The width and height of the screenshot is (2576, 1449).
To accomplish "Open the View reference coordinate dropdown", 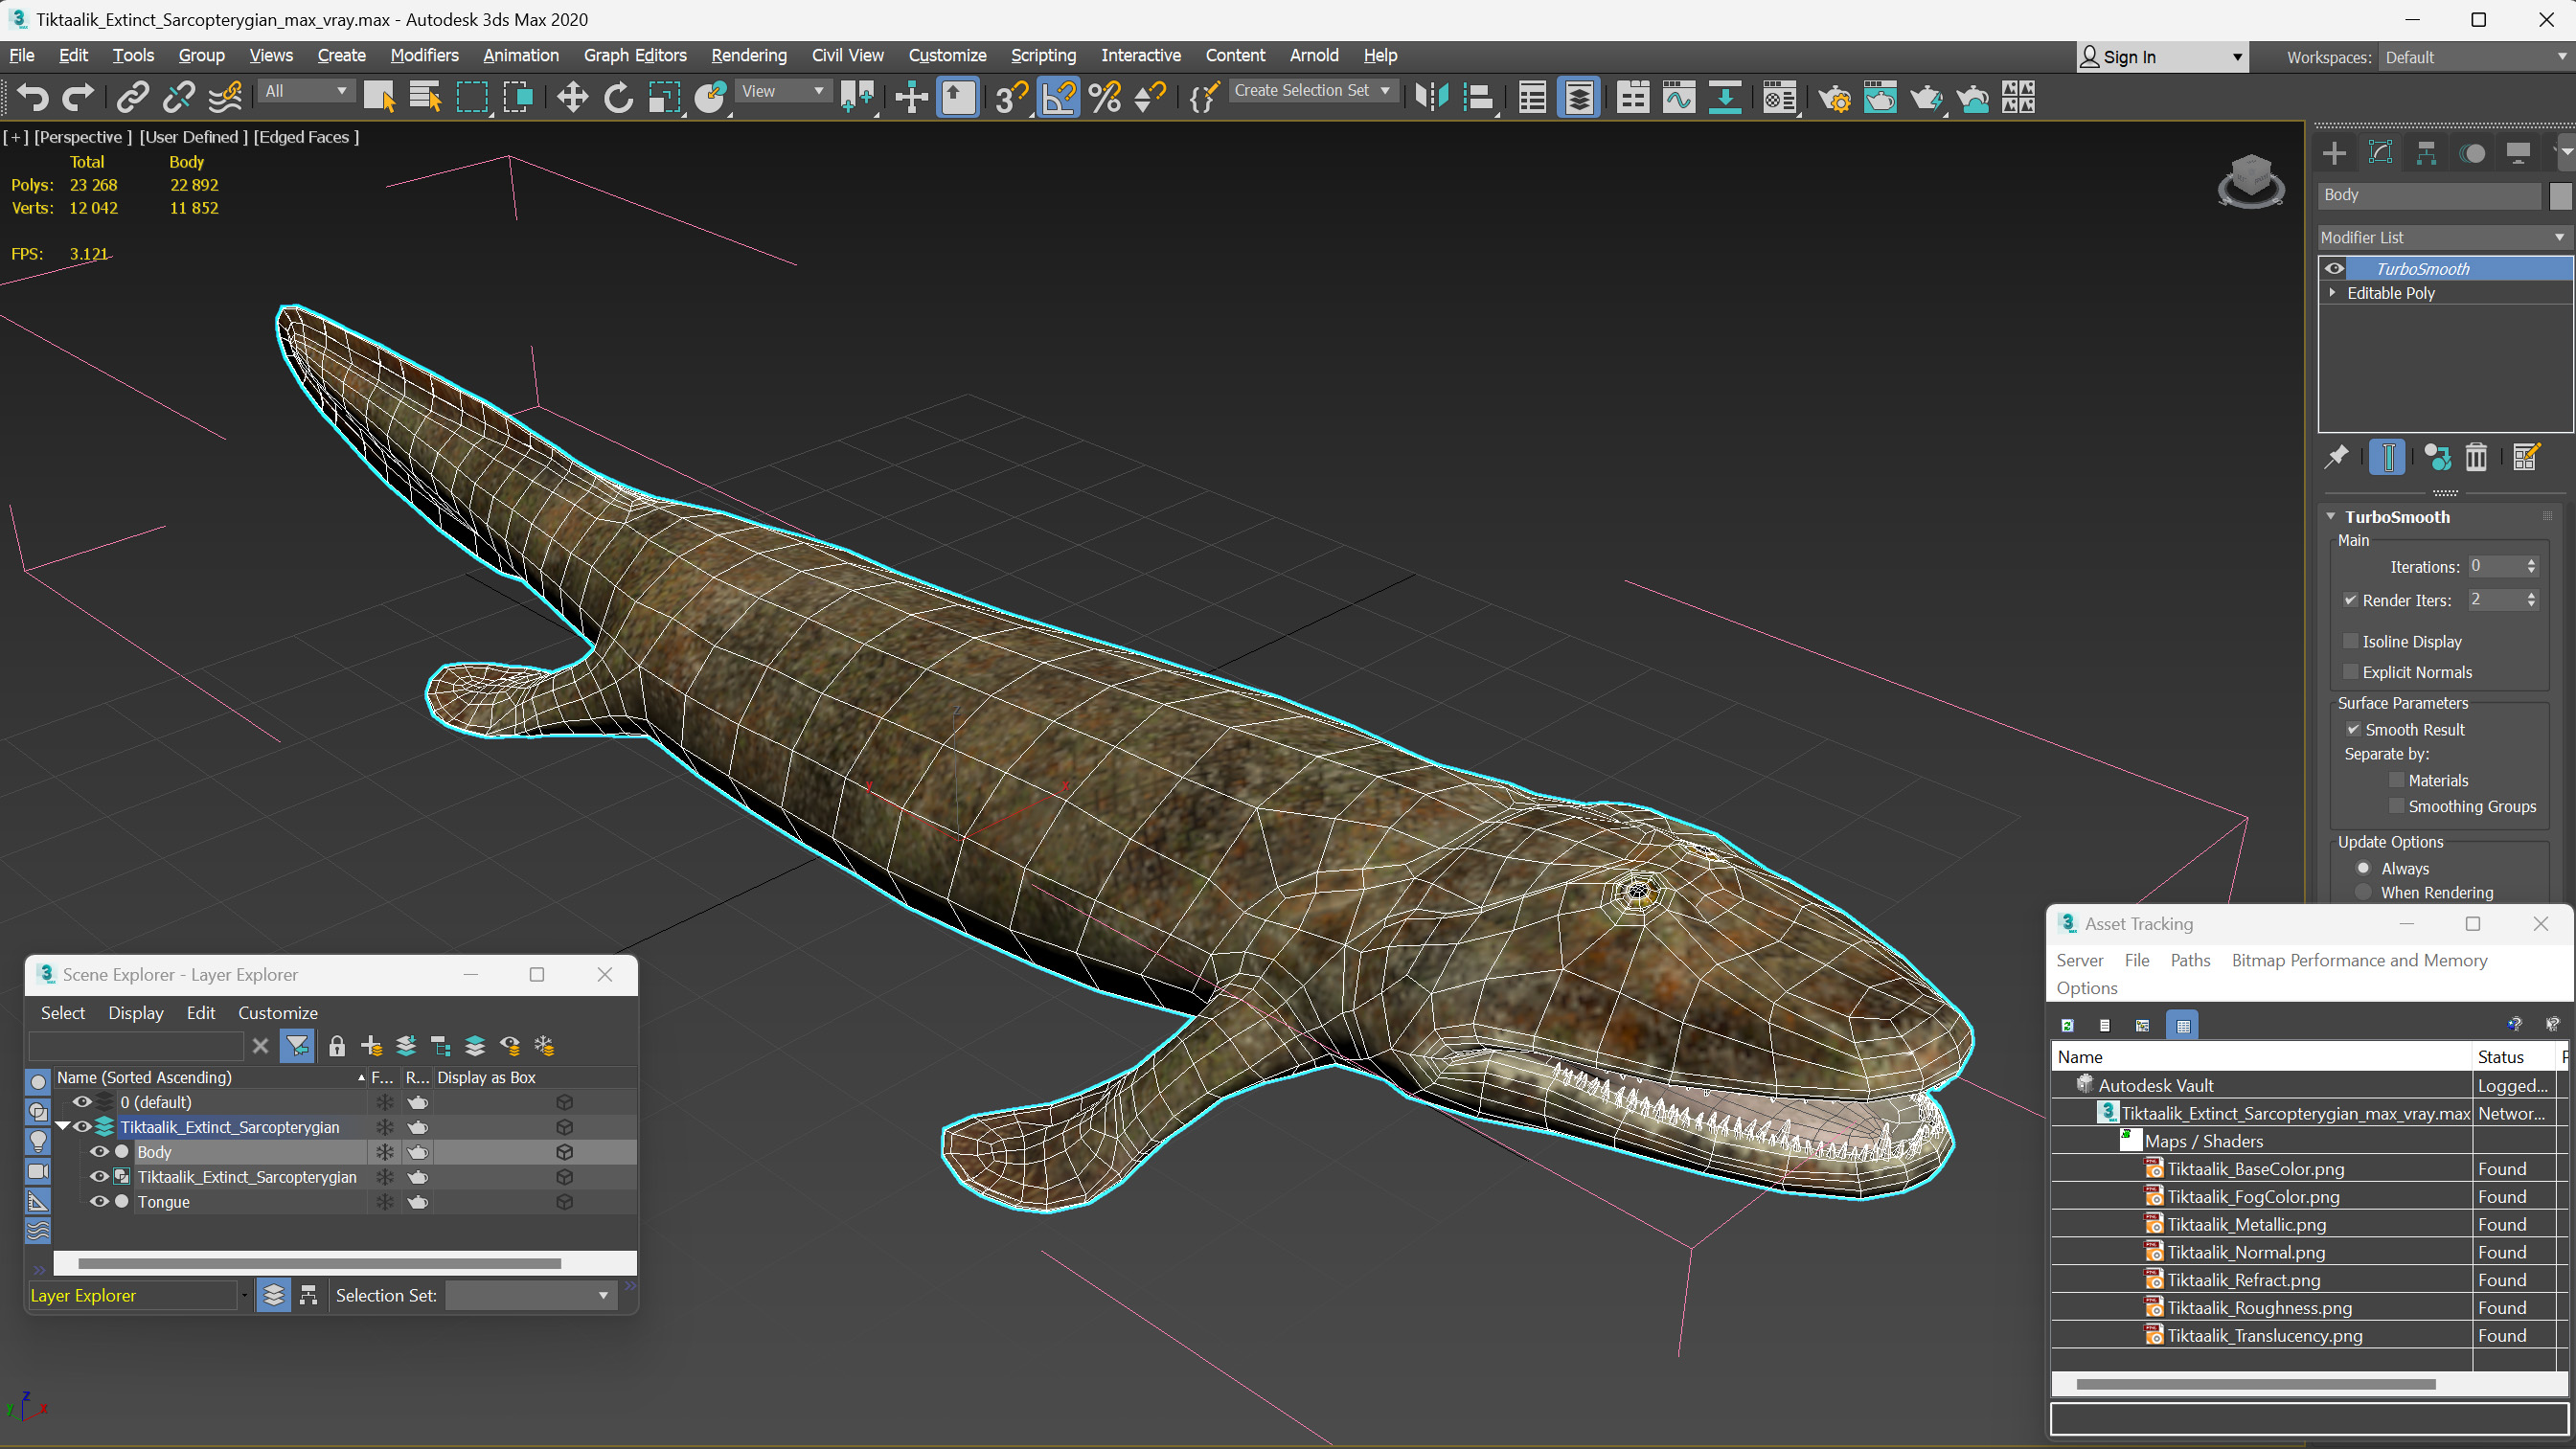I will click(783, 91).
